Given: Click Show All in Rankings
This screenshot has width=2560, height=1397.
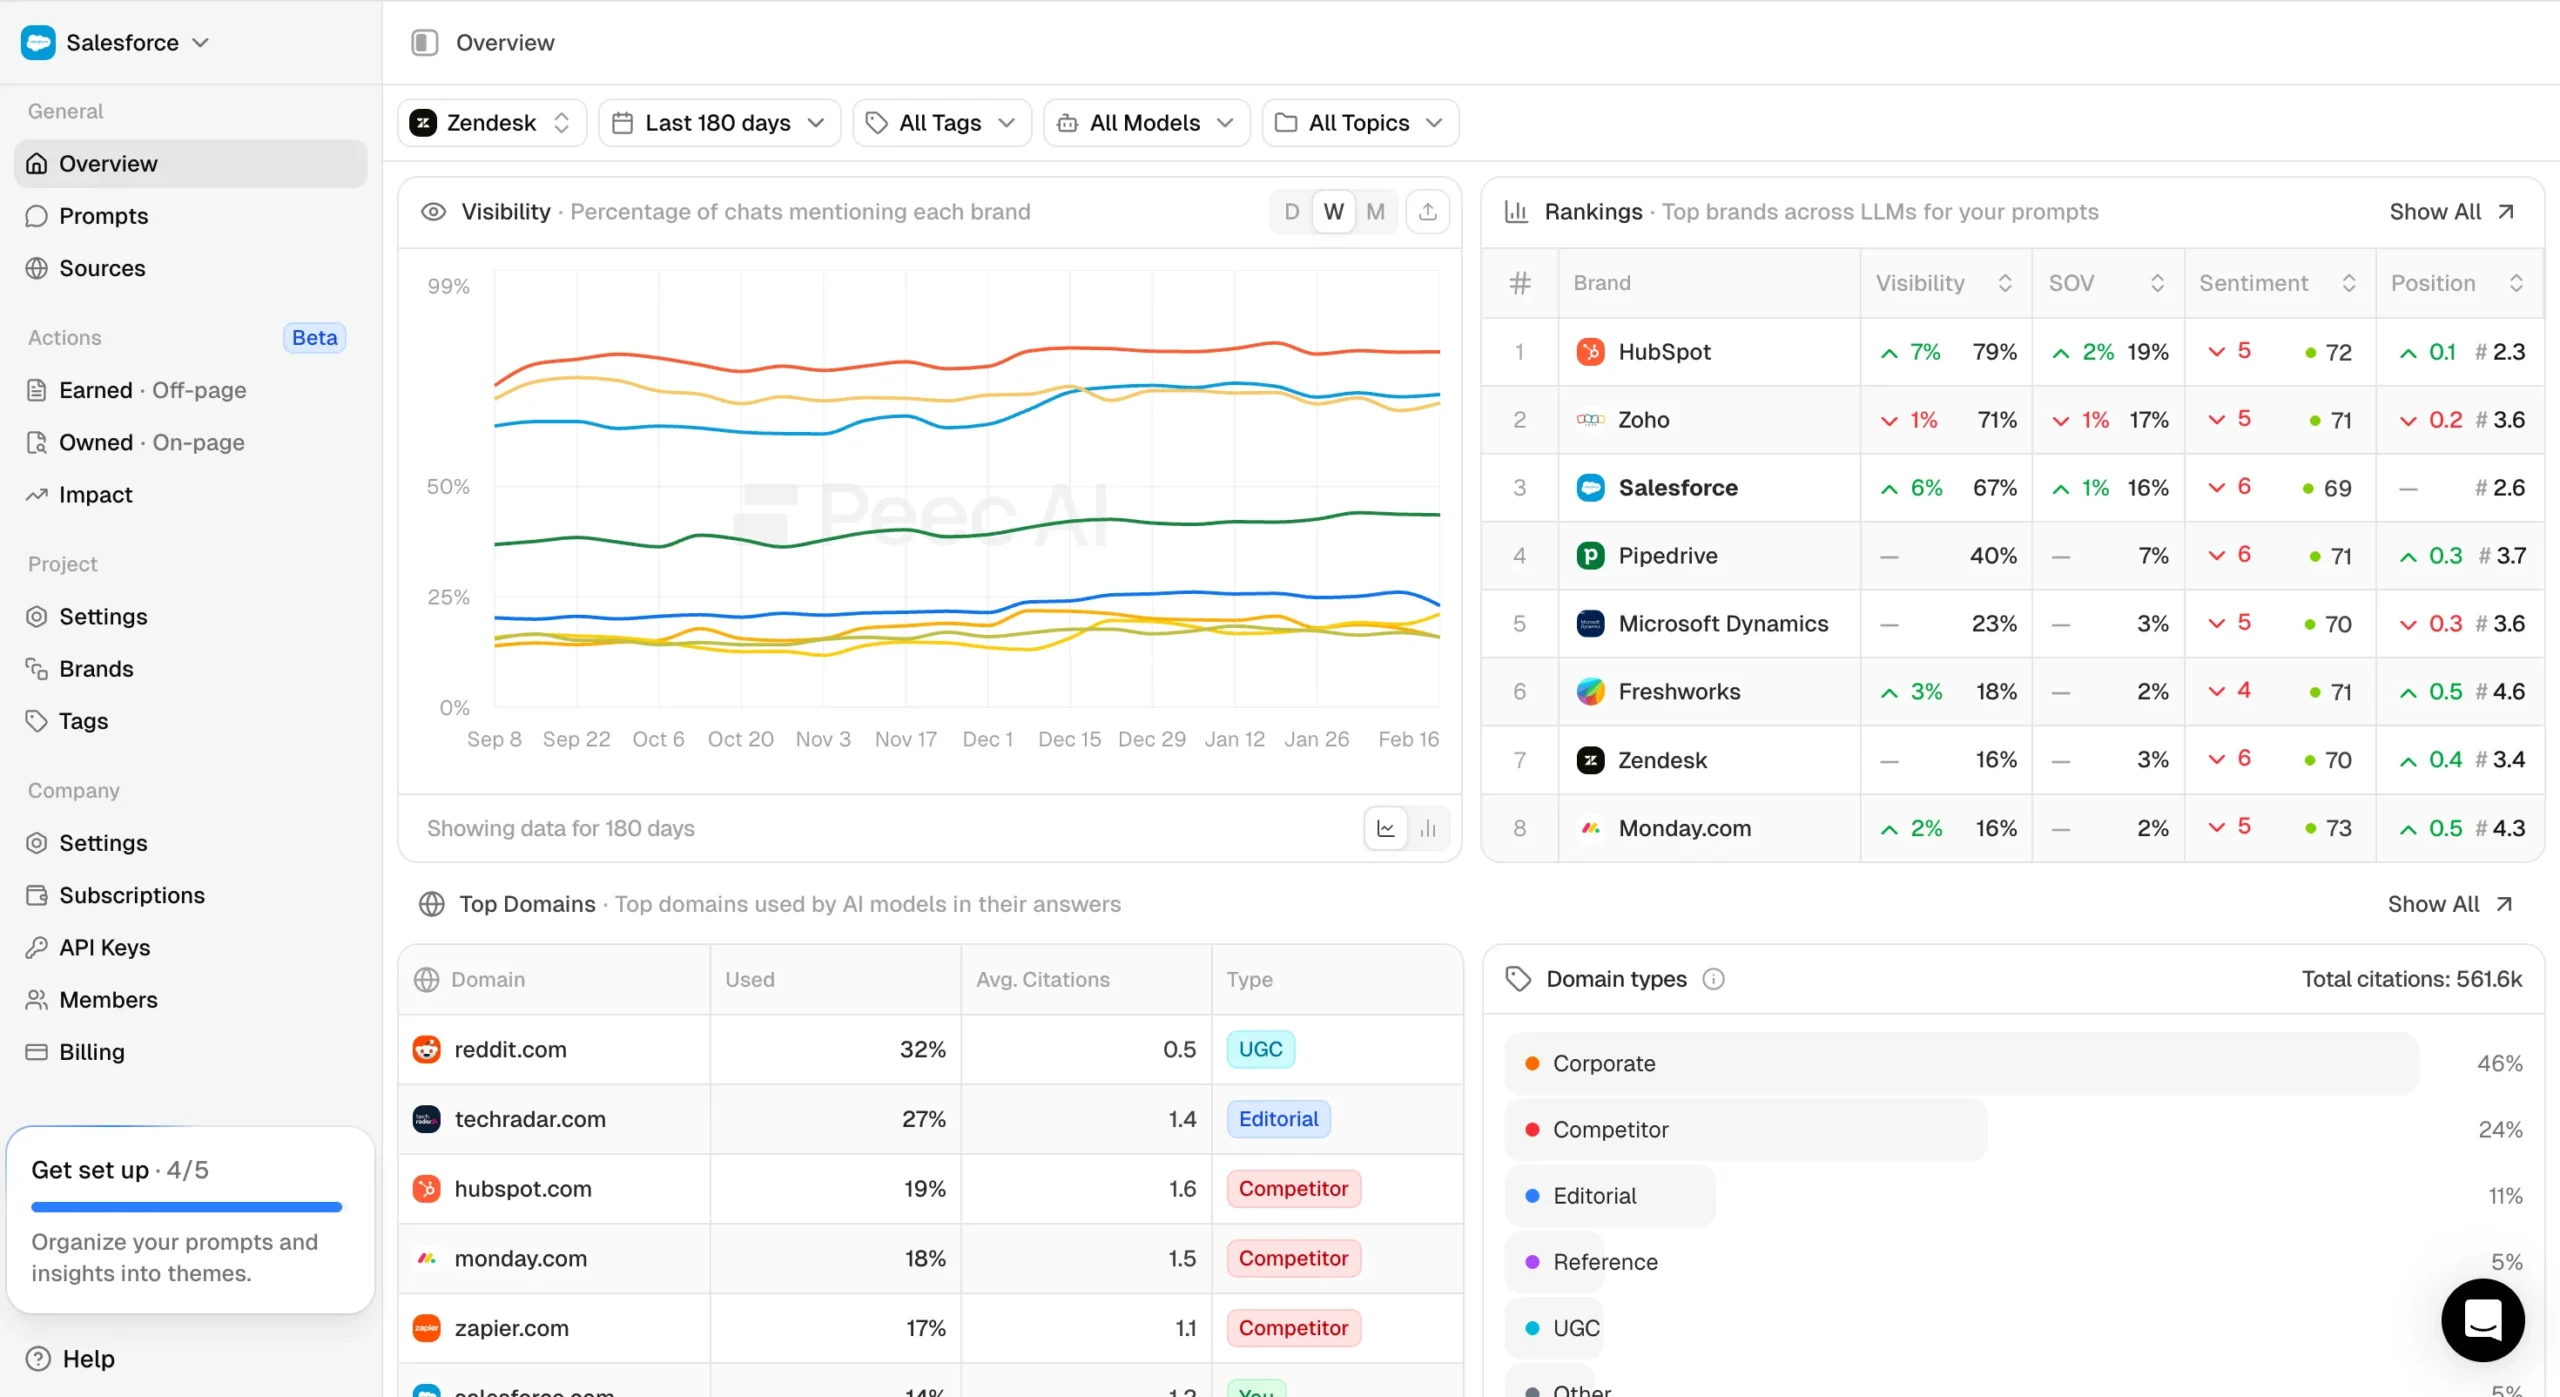Looking at the screenshot, I should pyautogui.click(x=2451, y=212).
